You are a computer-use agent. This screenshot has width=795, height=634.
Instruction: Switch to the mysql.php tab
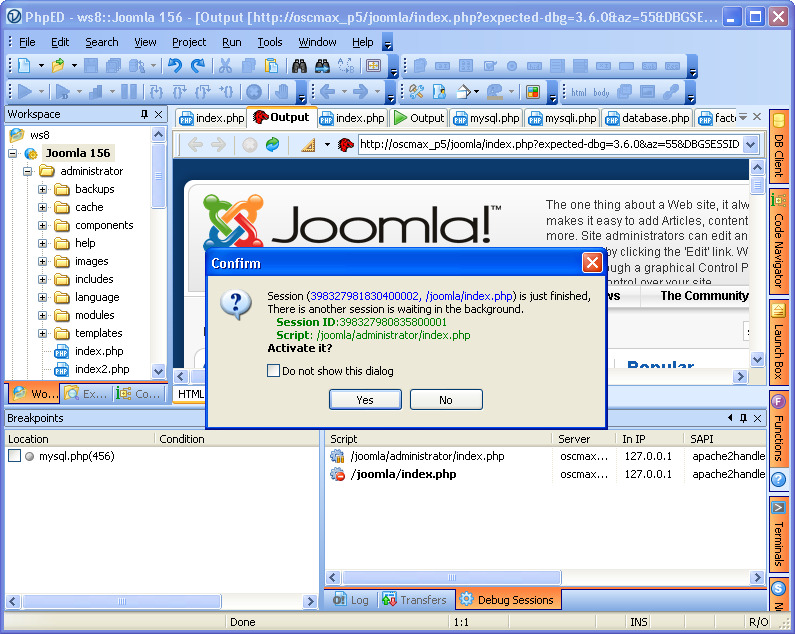pyautogui.click(x=487, y=118)
